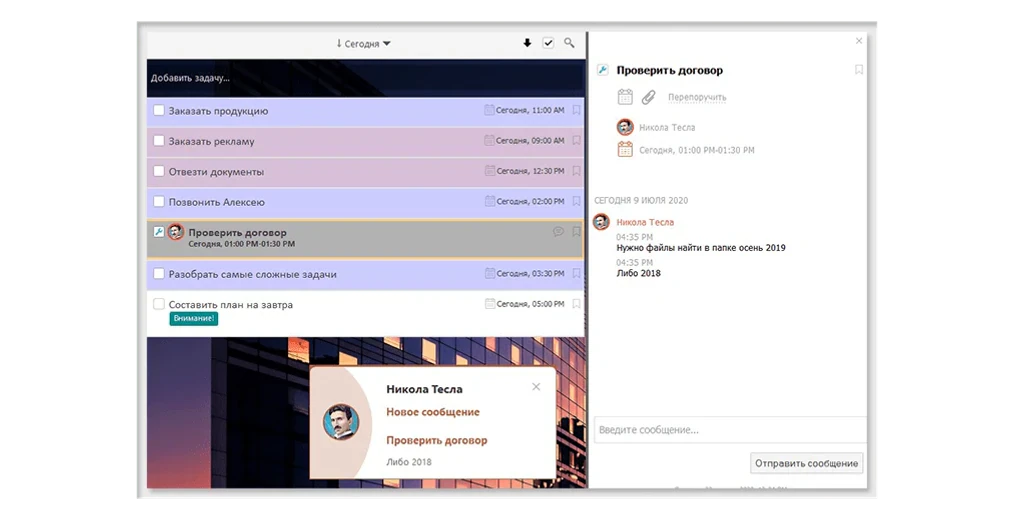Screen dimensions: 1024x517
Task: Click the Добавить задачу input field
Action: pos(366,78)
